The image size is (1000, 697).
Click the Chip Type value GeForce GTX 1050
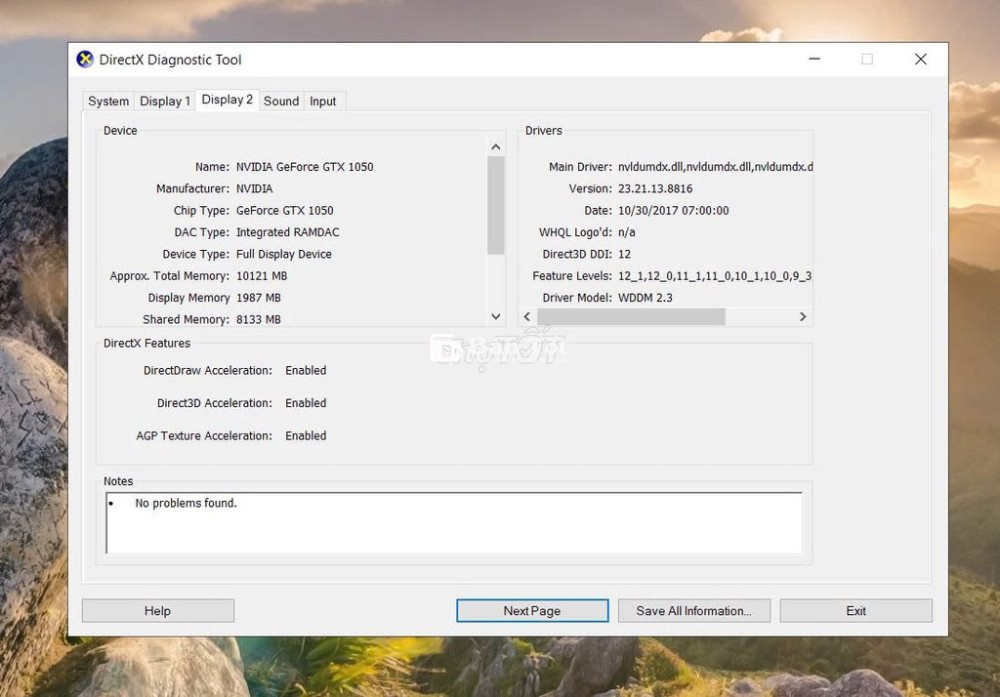[284, 210]
